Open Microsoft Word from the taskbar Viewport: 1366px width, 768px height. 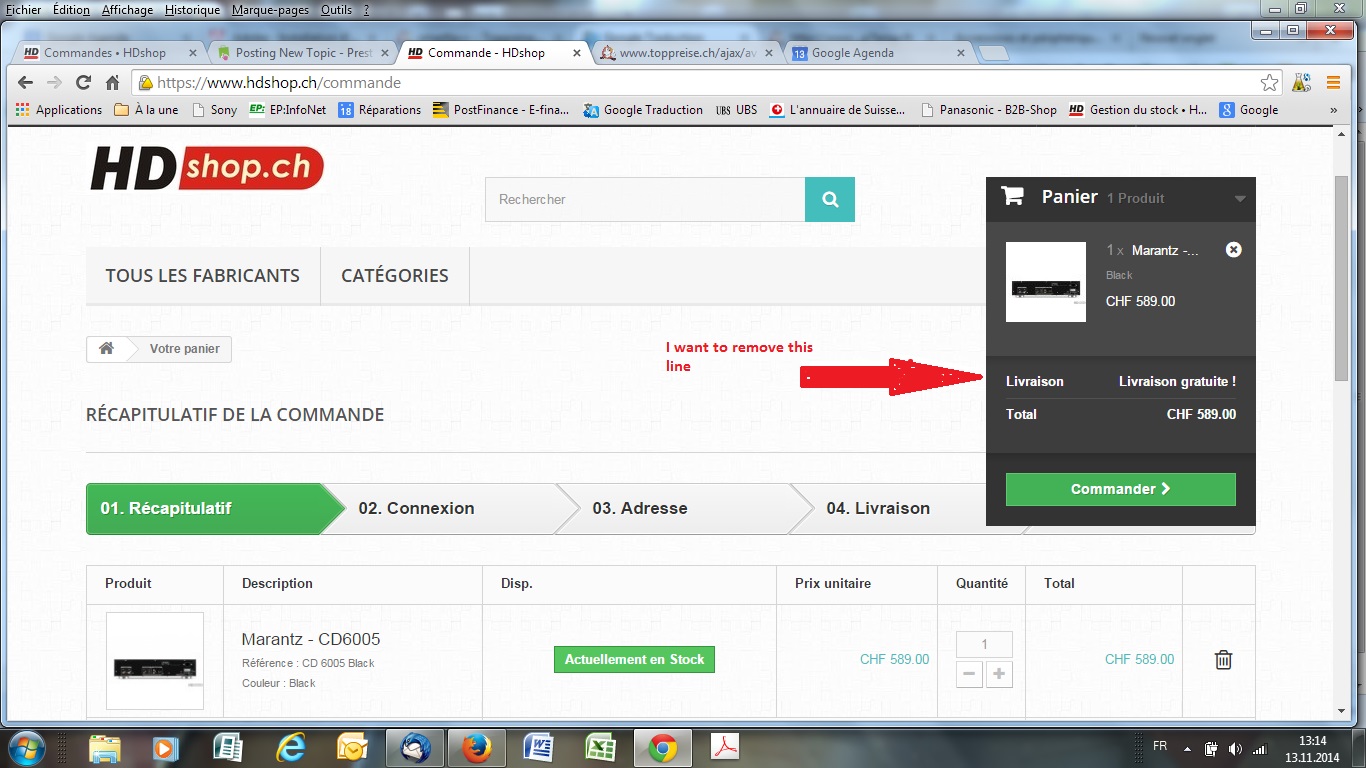click(x=538, y=747)
